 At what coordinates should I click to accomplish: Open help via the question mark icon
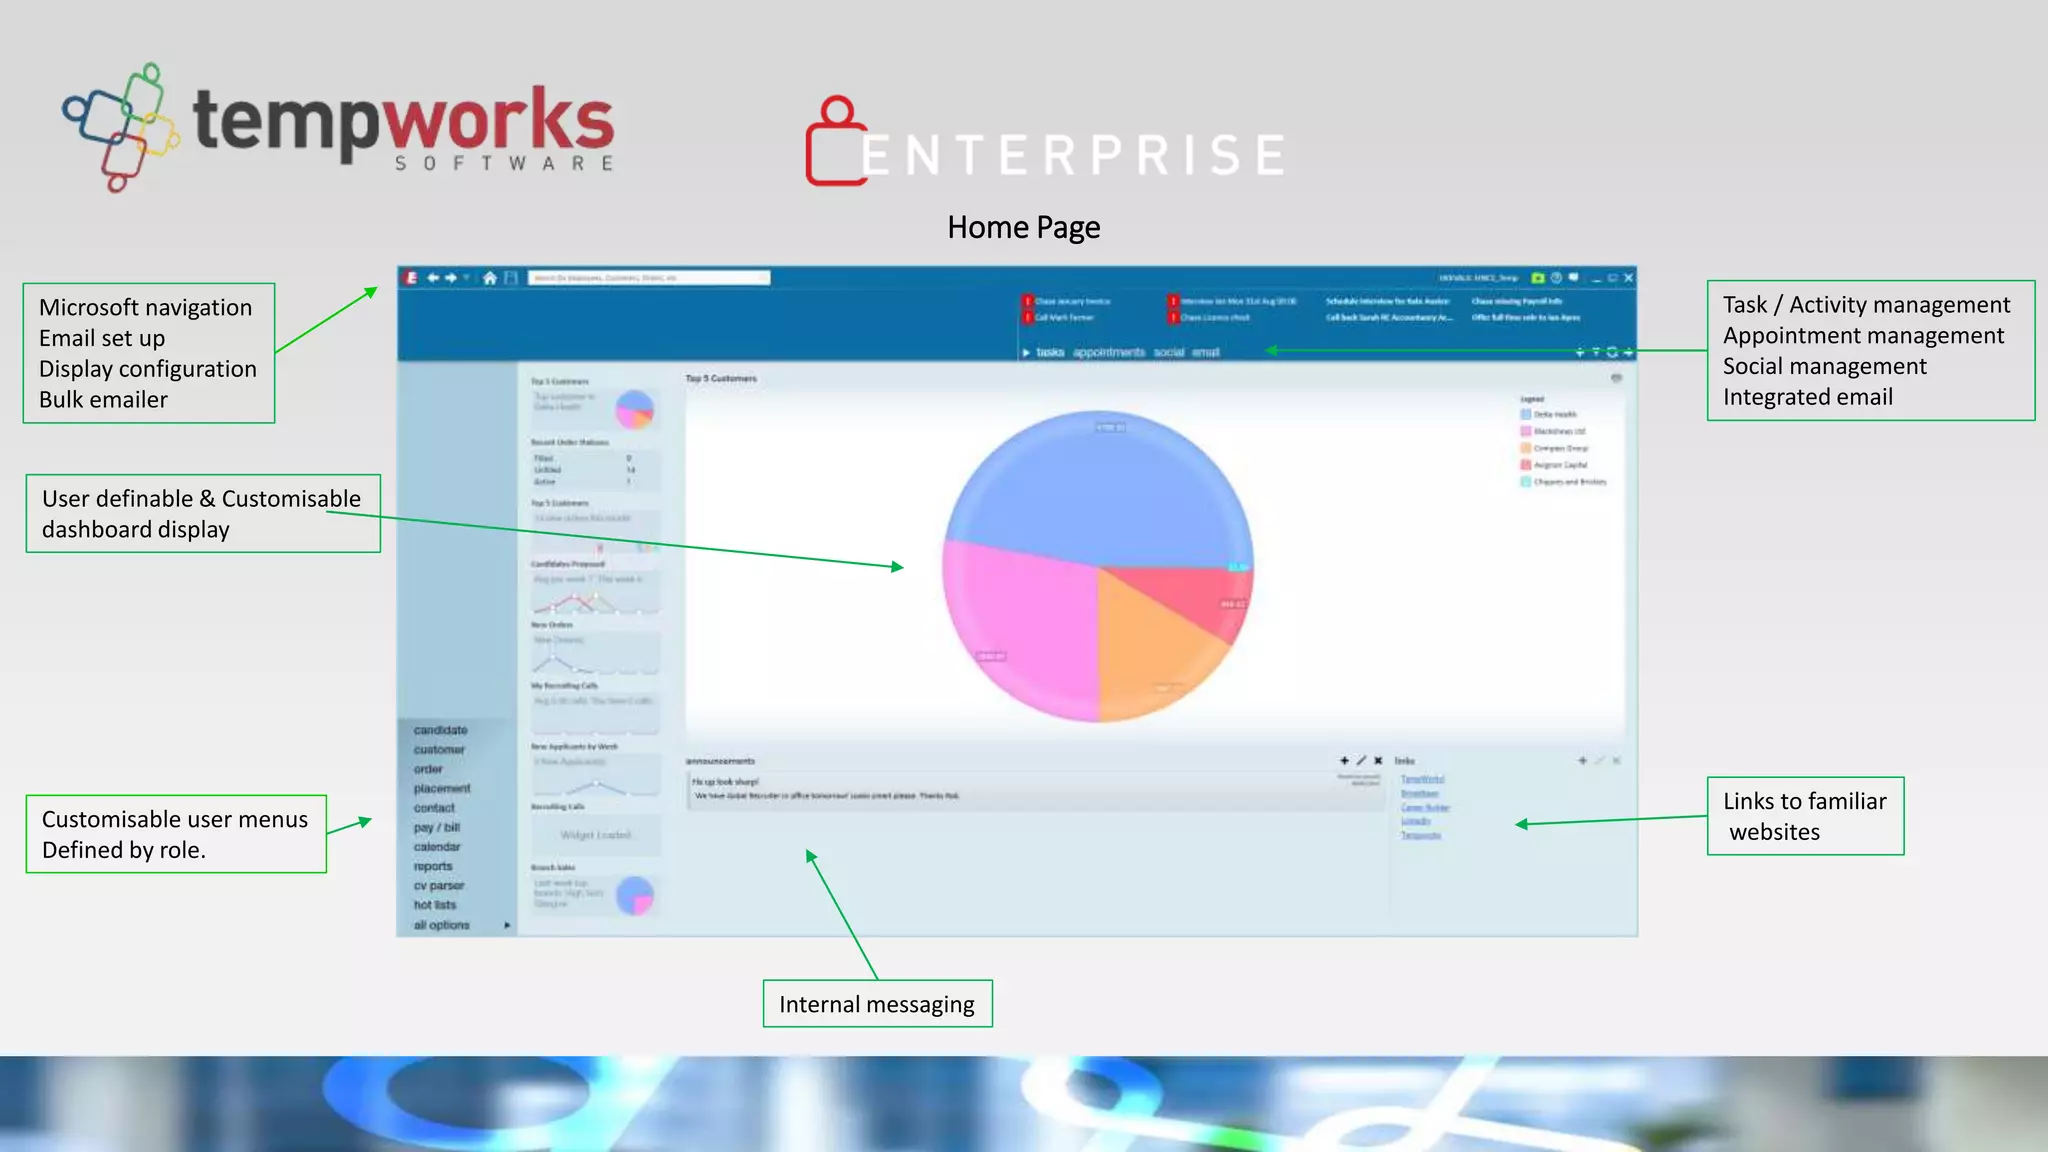1556,278
